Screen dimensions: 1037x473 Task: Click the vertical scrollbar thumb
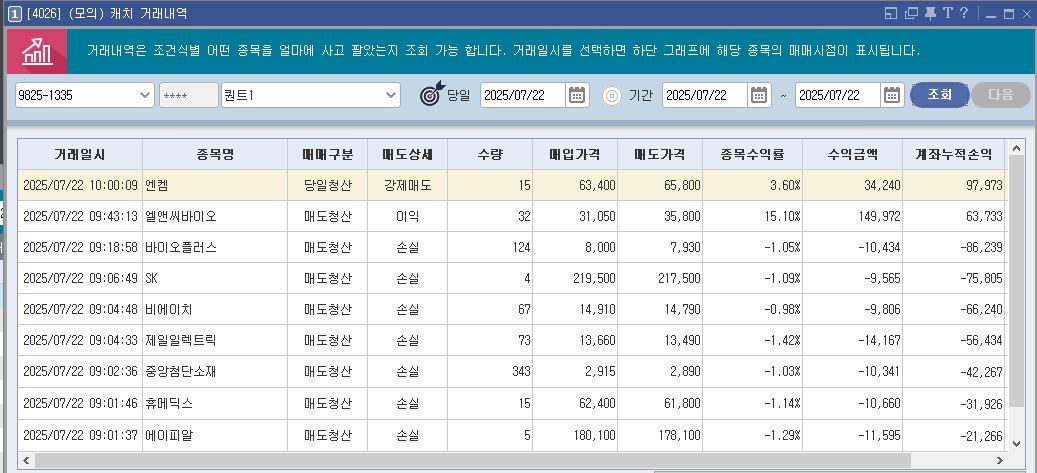1016,283
